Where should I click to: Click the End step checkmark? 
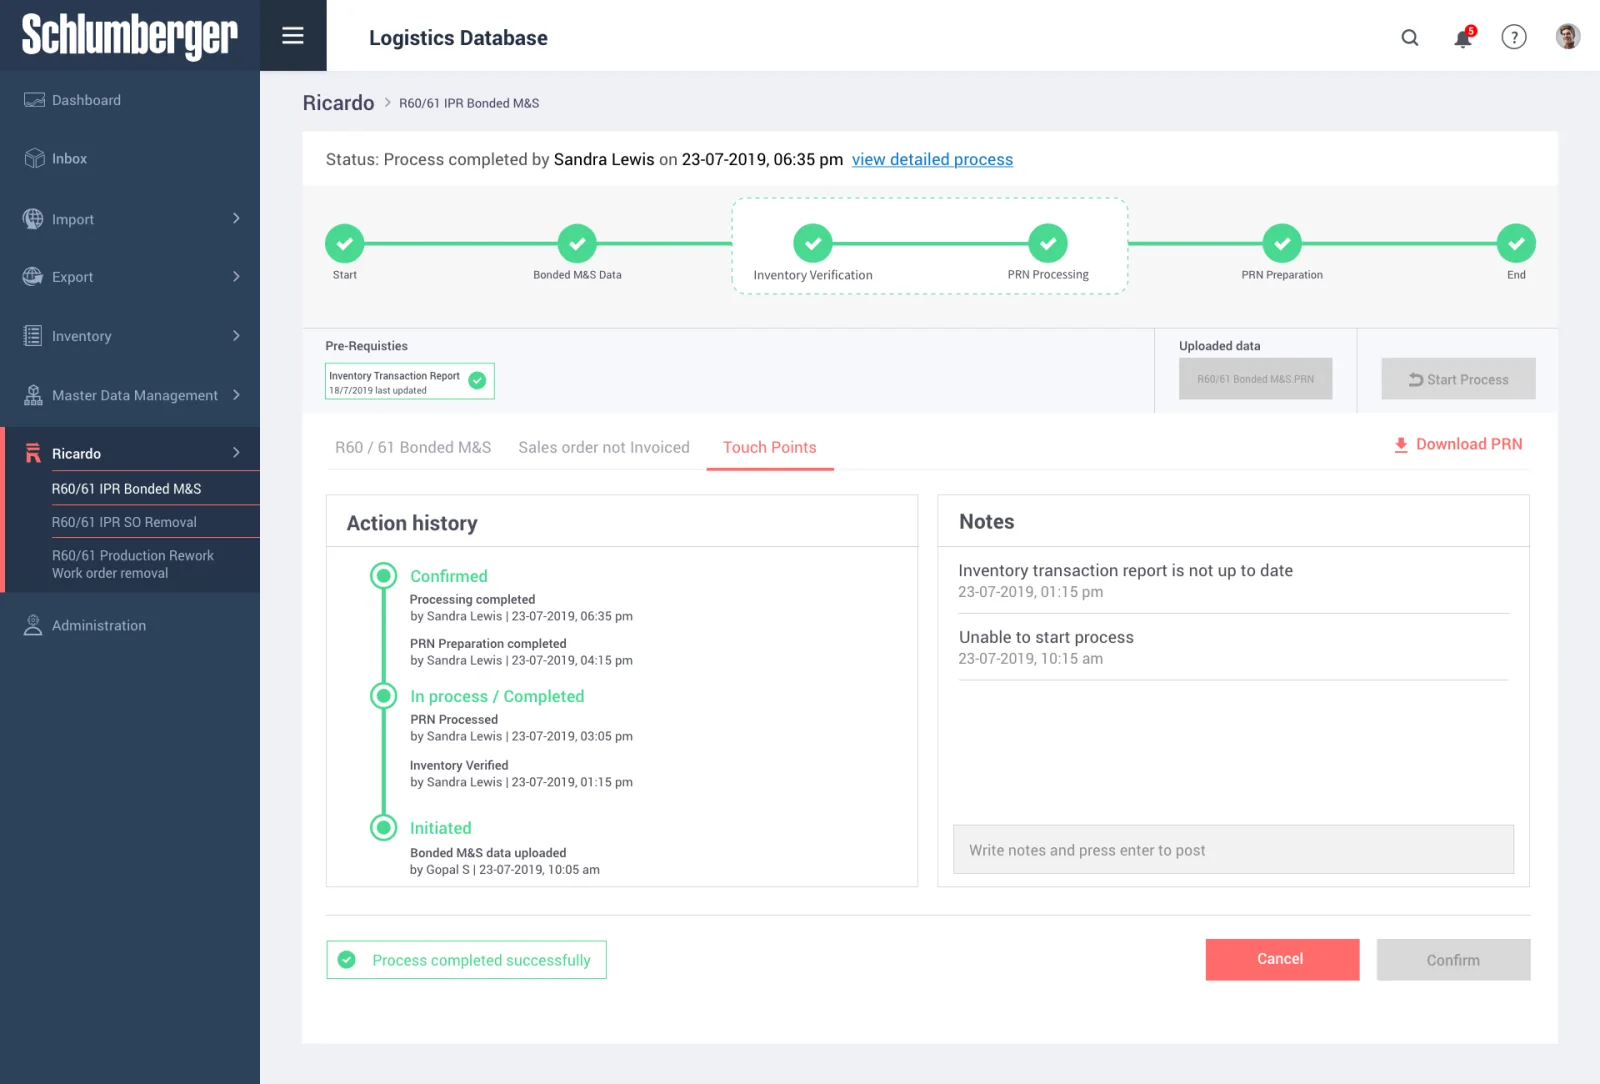click(1516, 243)
